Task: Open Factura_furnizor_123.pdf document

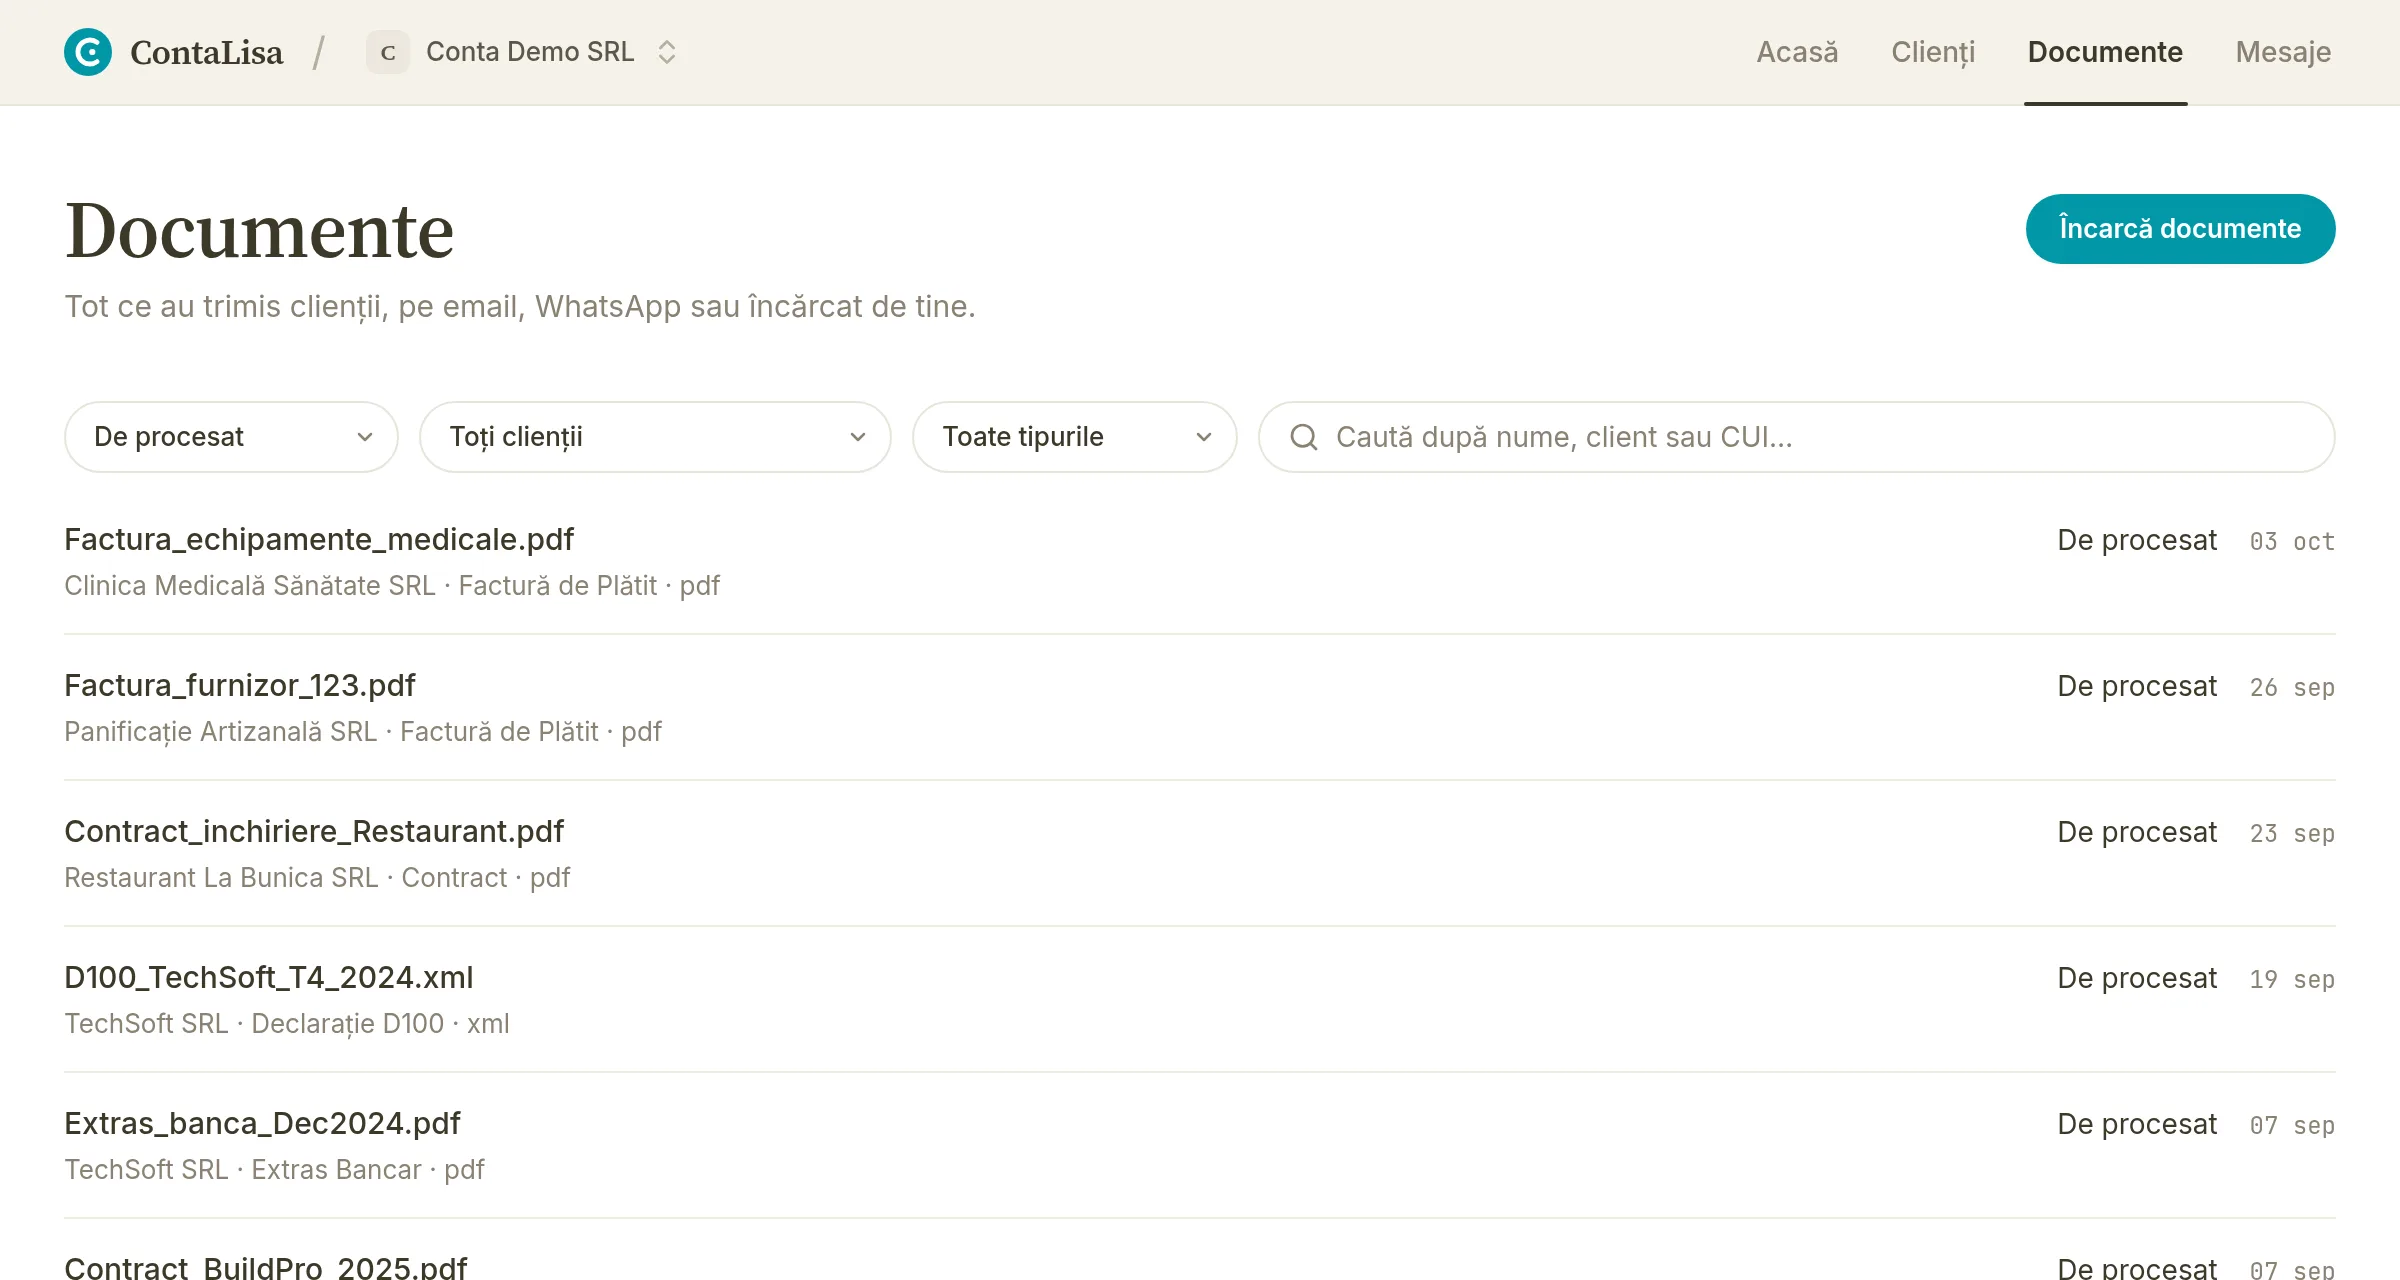Action: click(240, 686)
